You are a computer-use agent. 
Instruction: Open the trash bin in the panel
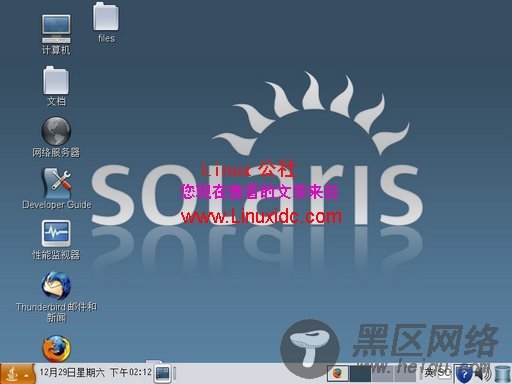[x=502, y=374]
